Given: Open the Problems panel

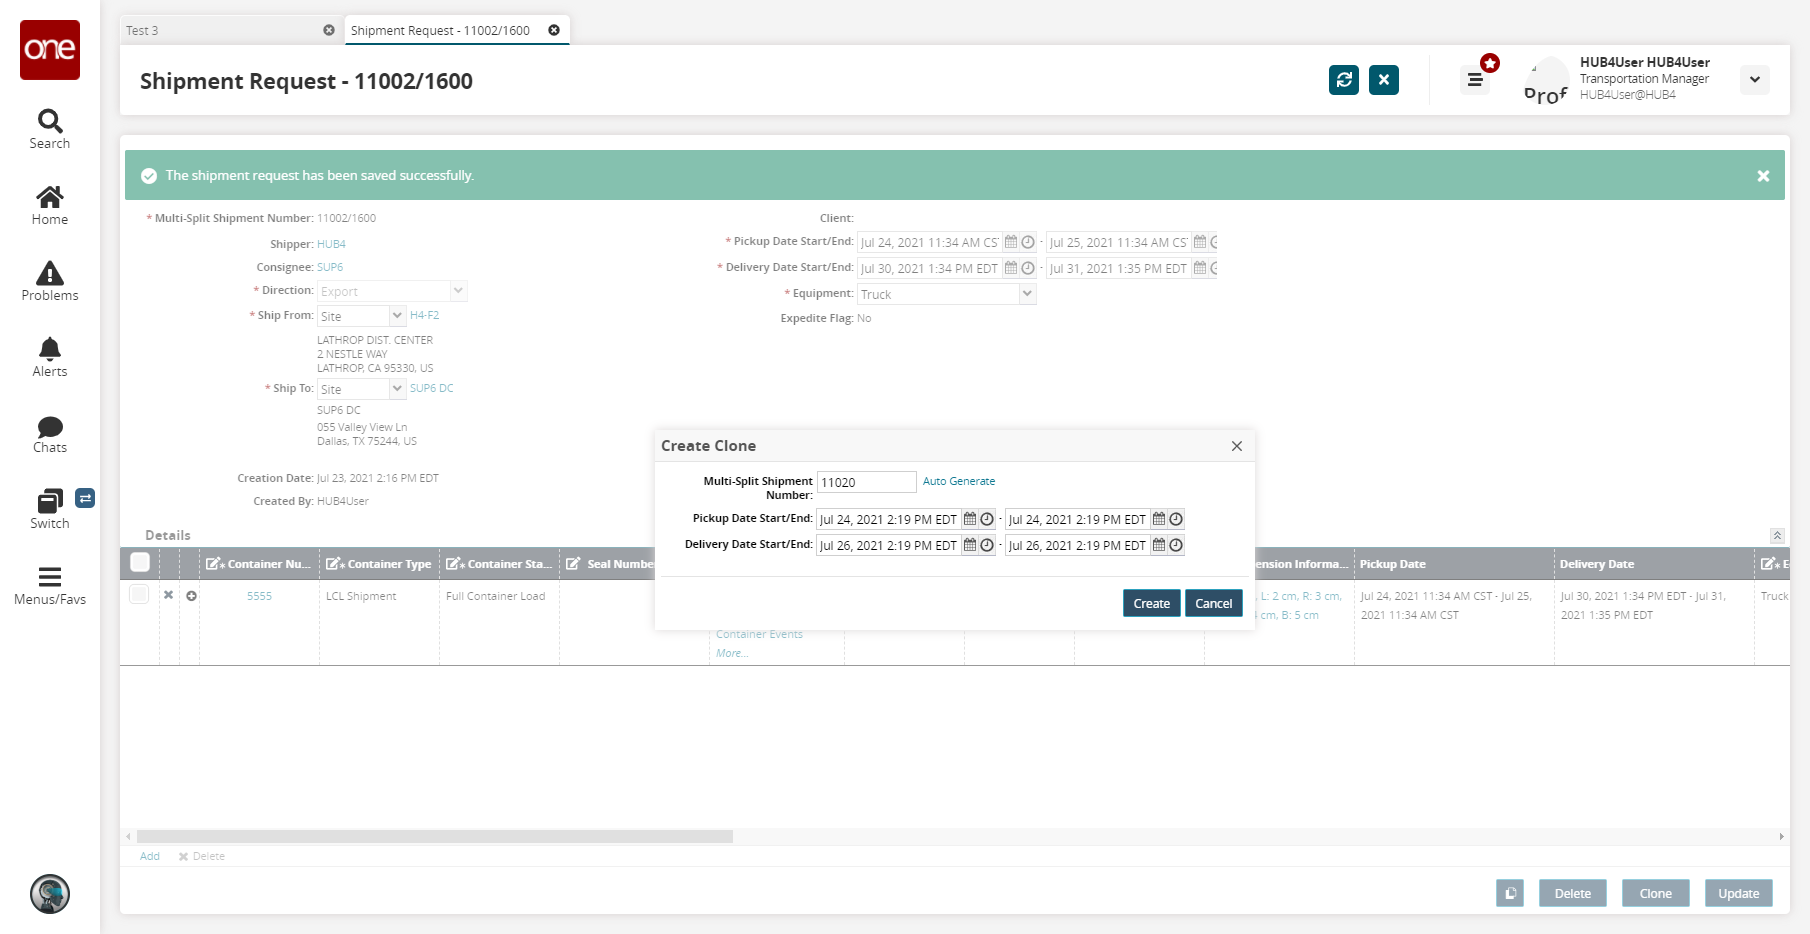Looking at the screenshot, I should coord(50,282).
